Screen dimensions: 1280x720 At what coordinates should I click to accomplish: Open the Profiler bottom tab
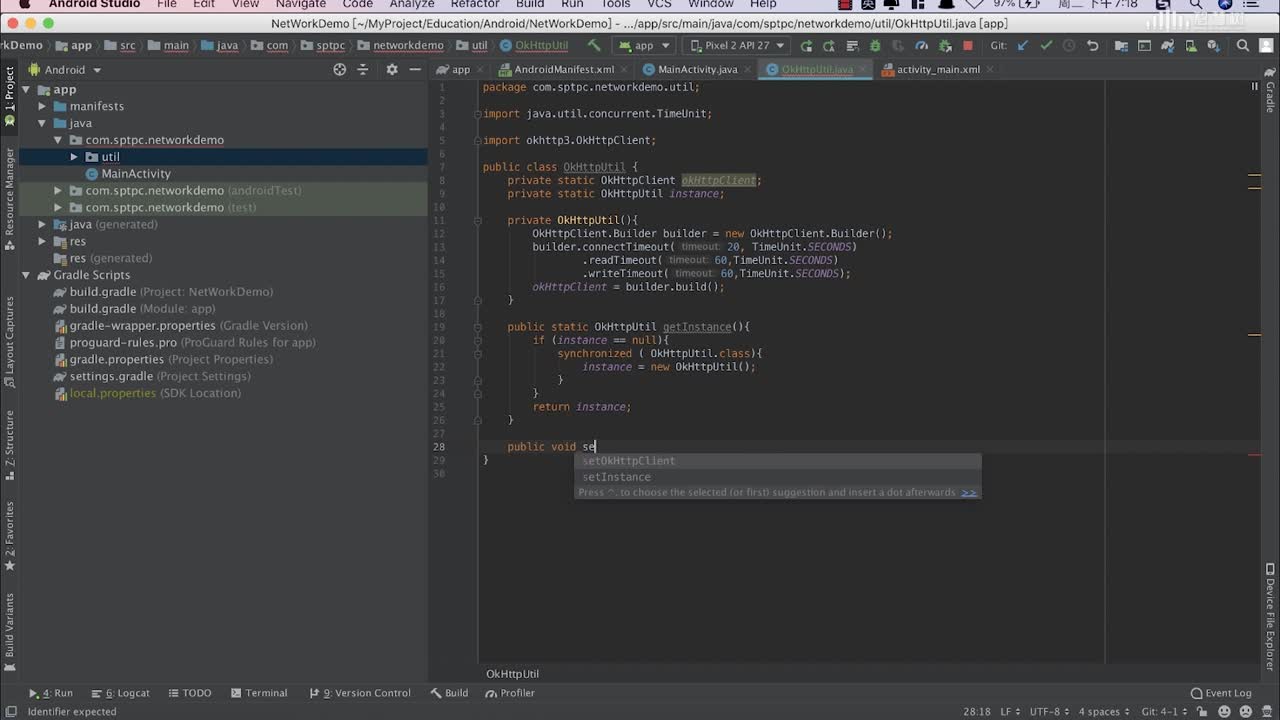coord(509,693)
